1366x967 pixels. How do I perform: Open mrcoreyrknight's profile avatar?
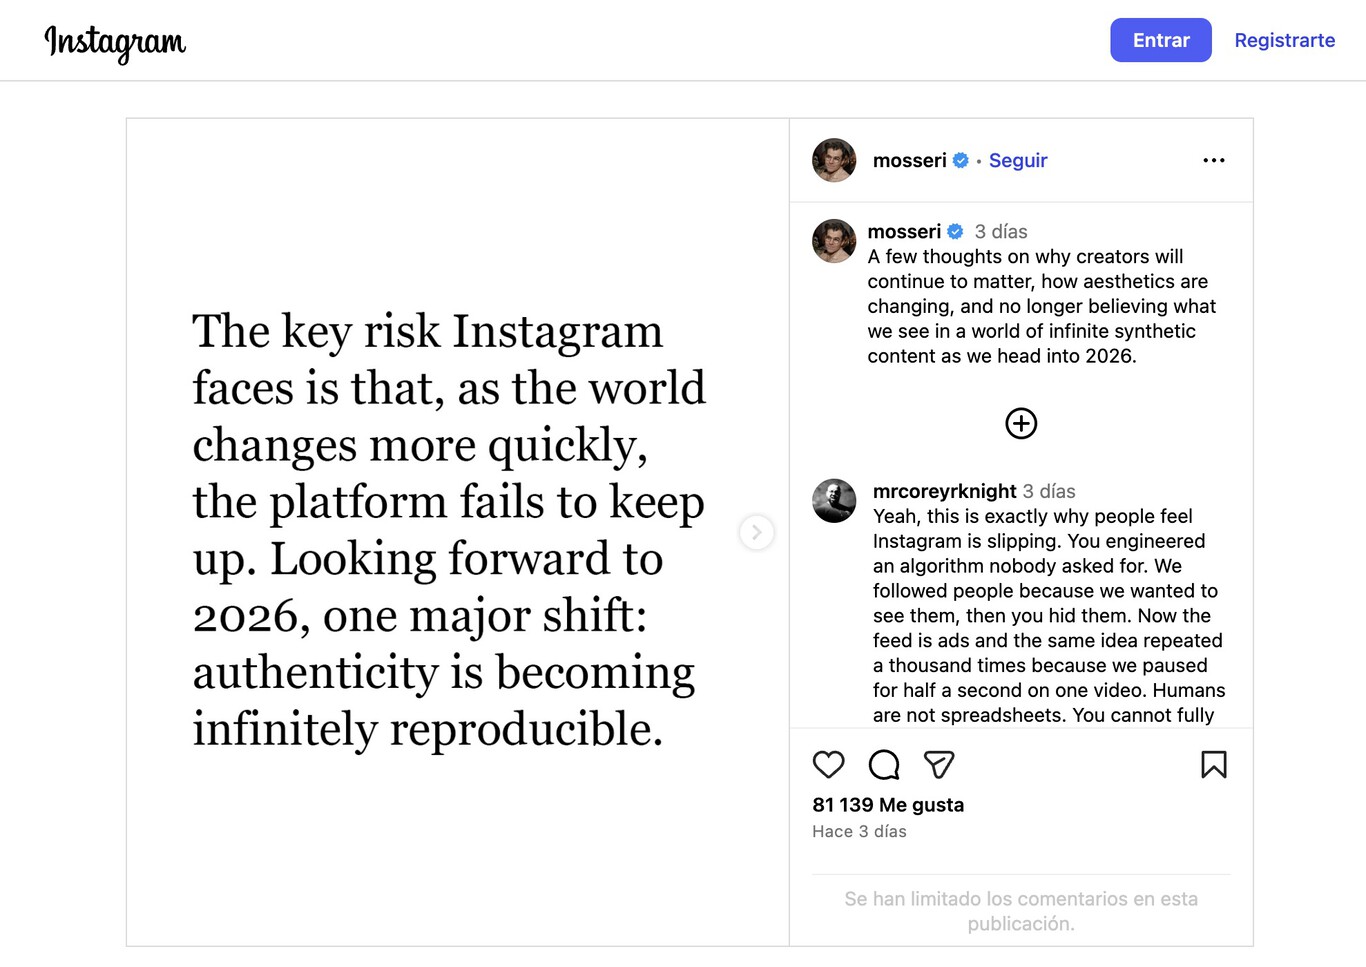(834, 501)
